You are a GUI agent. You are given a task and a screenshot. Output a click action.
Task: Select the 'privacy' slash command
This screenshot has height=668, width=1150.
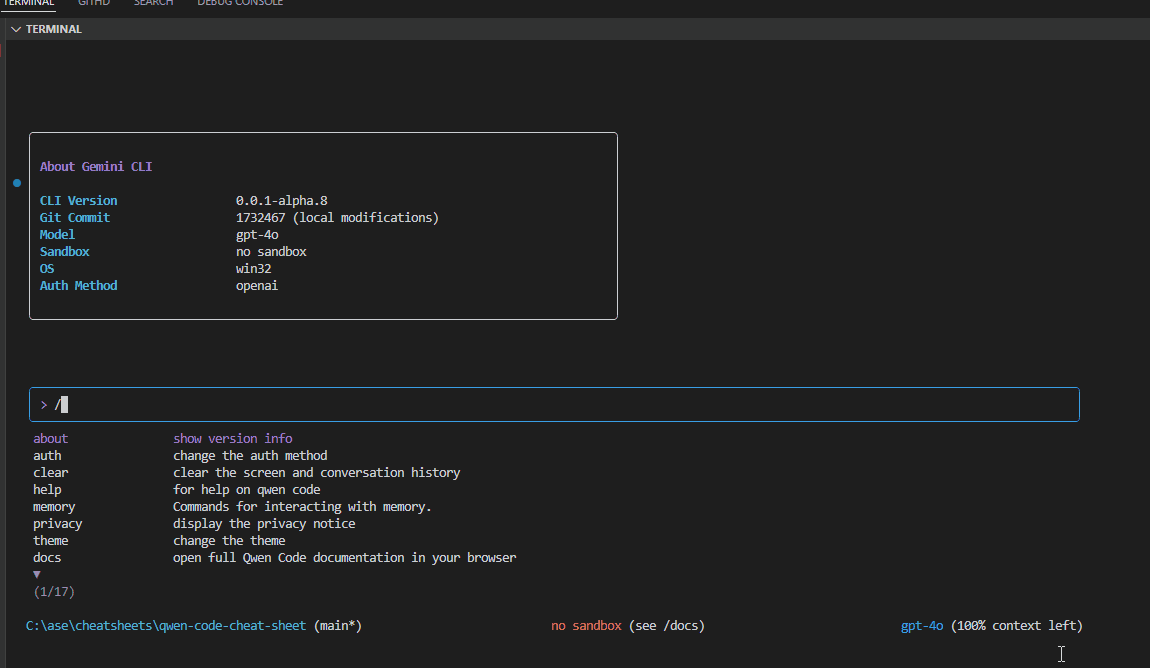pyautogui.click(x=57, y=524)
